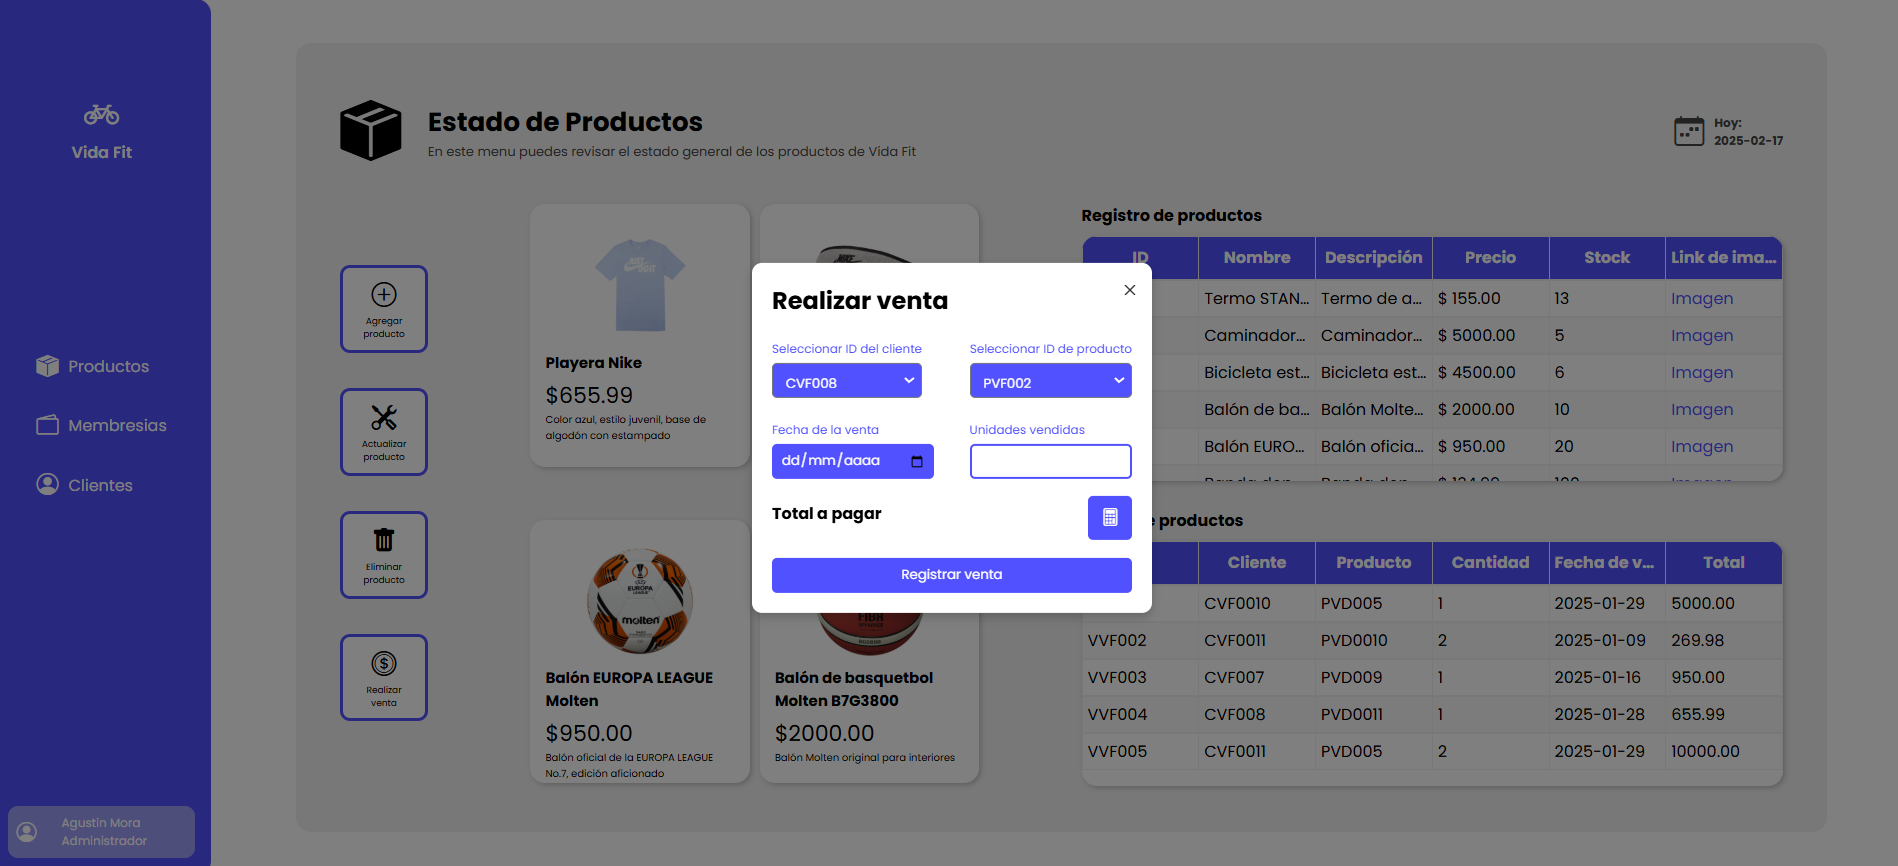This screenshot has width=1898, height=866.
Task: Open Imagen link for Balón de ba row
Action: click(x=1702, y=409)
